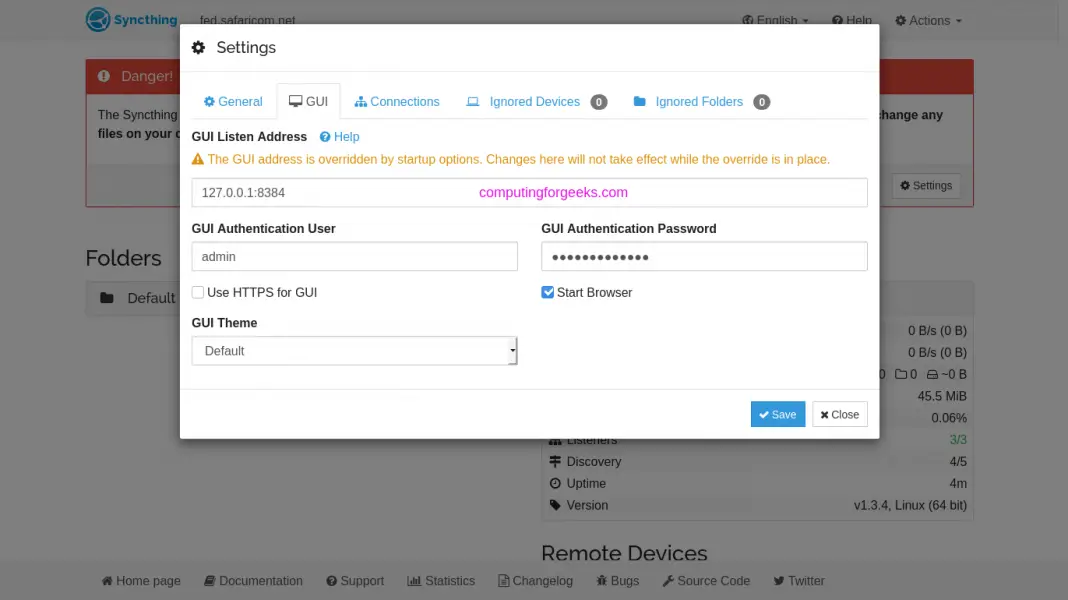Viewport: 1068px width, 600px height.
Task: Save the GUI settings
Action: [777, 413]
